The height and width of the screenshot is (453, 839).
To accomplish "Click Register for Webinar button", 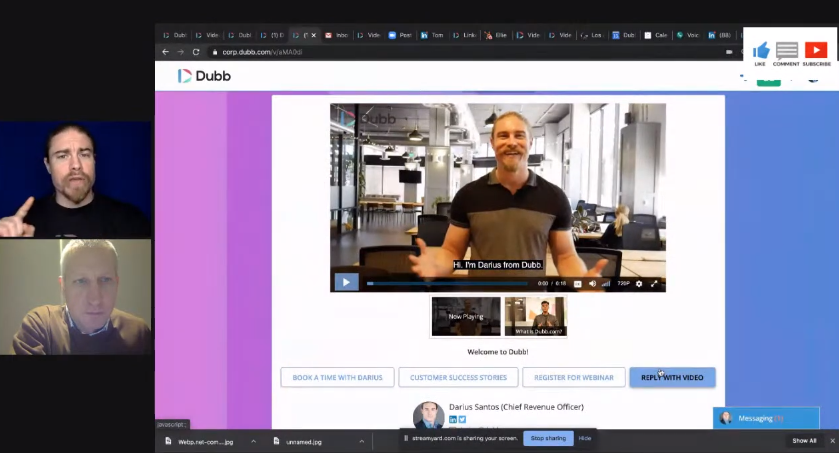I will point(574,378).
